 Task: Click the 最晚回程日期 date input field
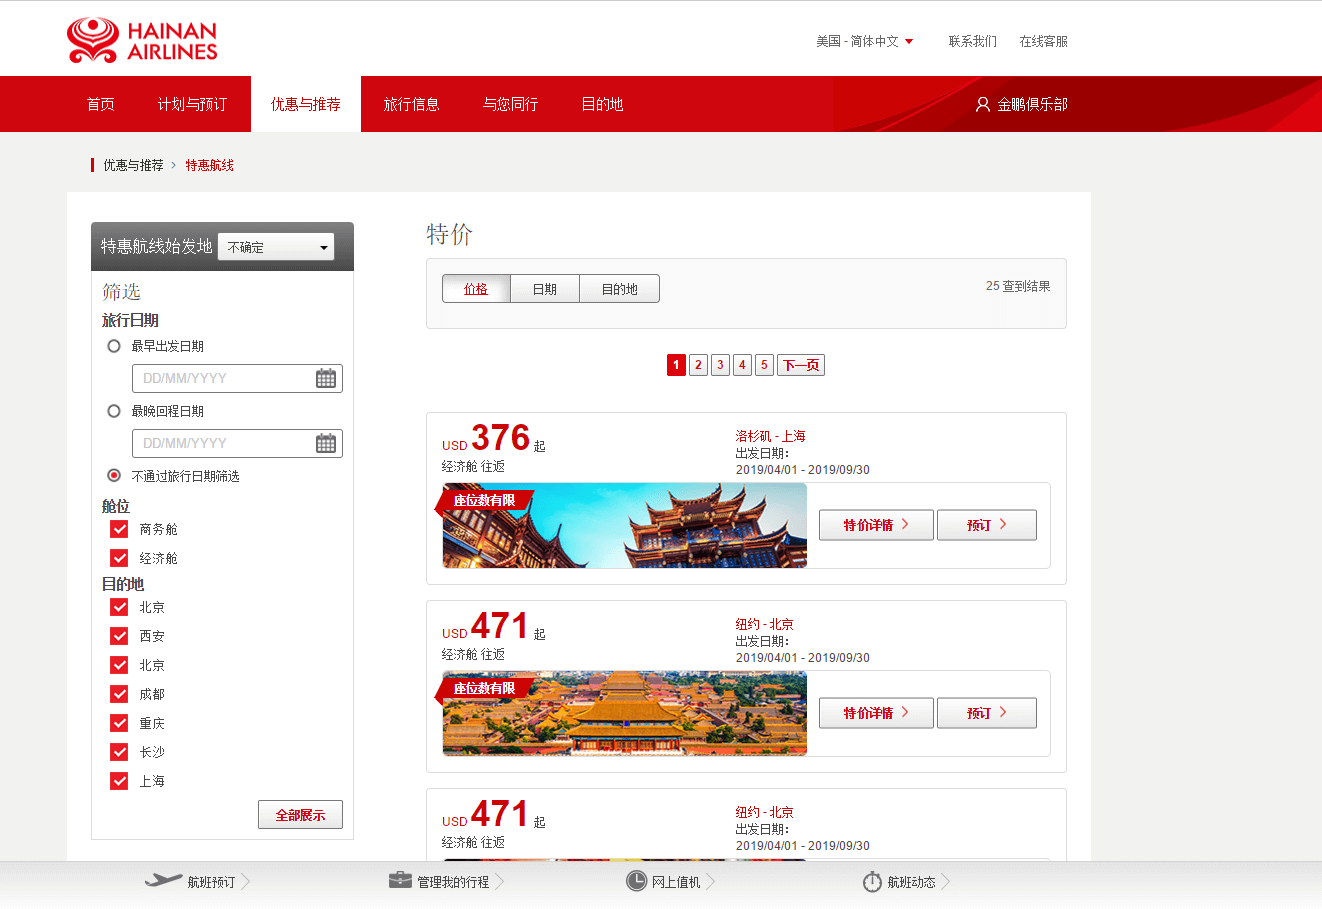tap(237, 443)
